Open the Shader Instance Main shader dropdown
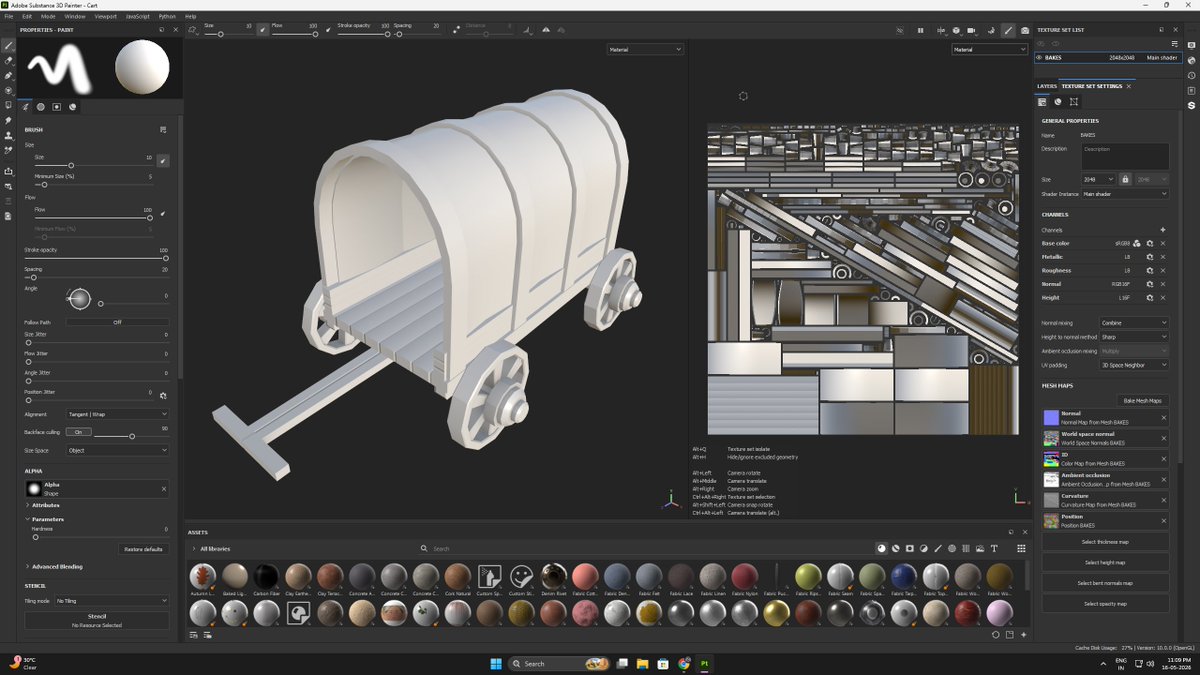Viewport: 1200px width, 675px height. point(1125,194)
